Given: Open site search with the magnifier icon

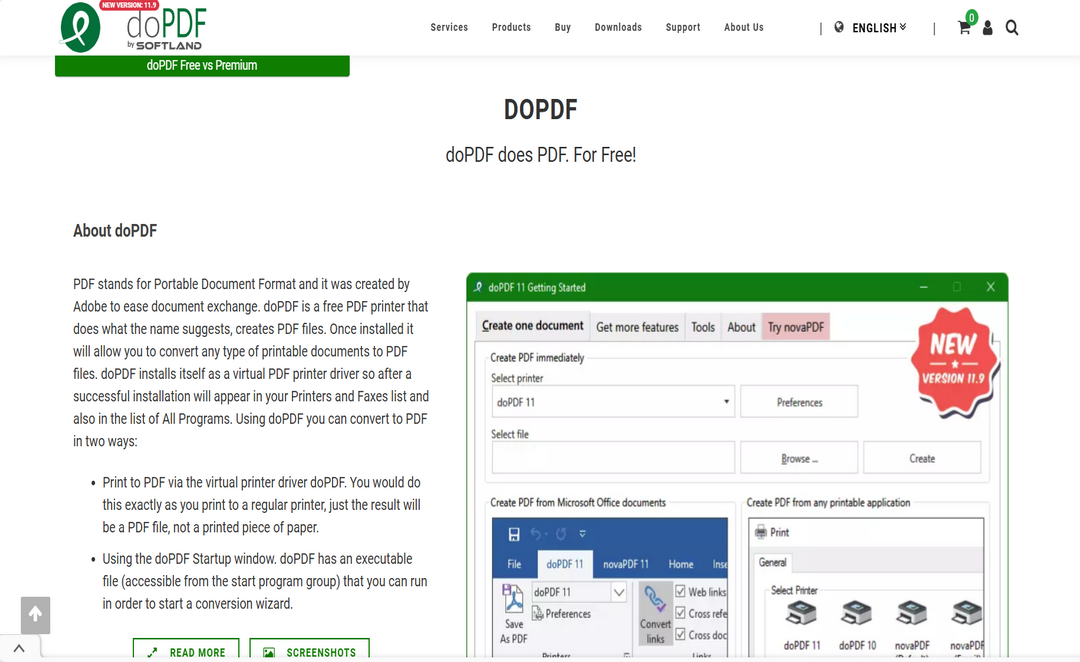Looking at the screenshot, I should (x=1012, y=28).
